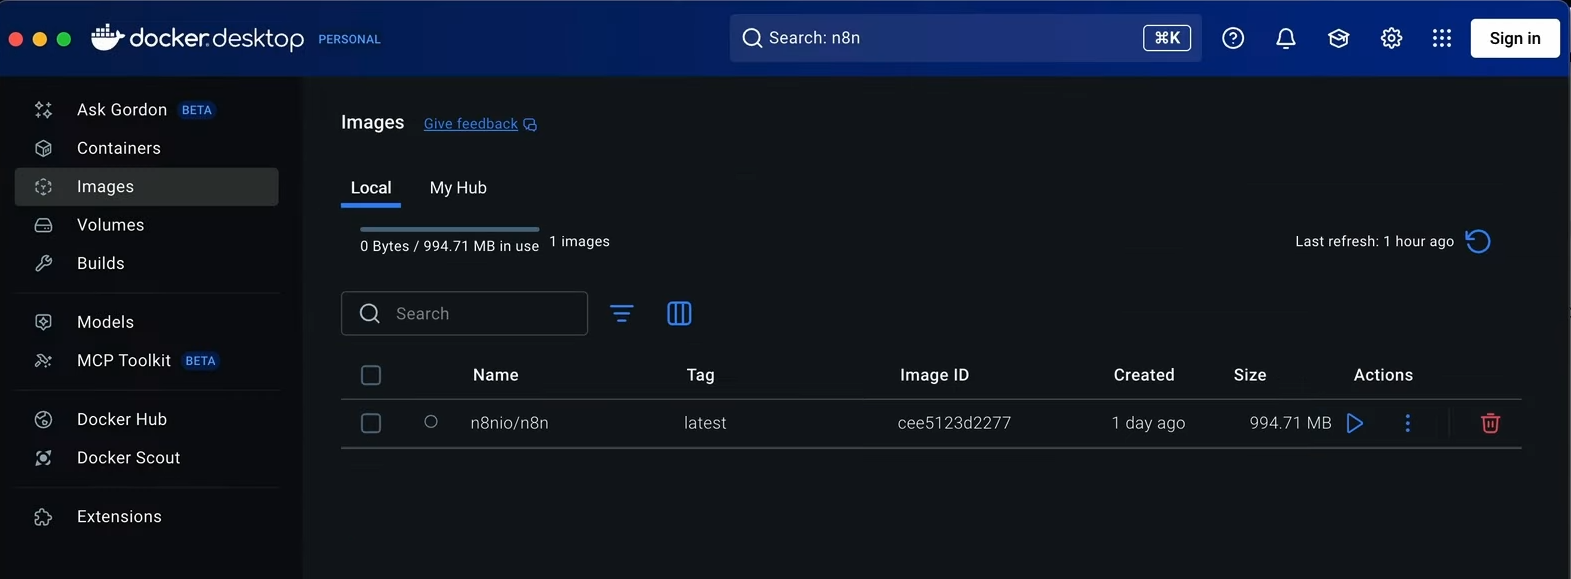Refresh the images list
Image resolution: width=1571 pixels, height=579 pixels.
click(x=1478, y=241)
